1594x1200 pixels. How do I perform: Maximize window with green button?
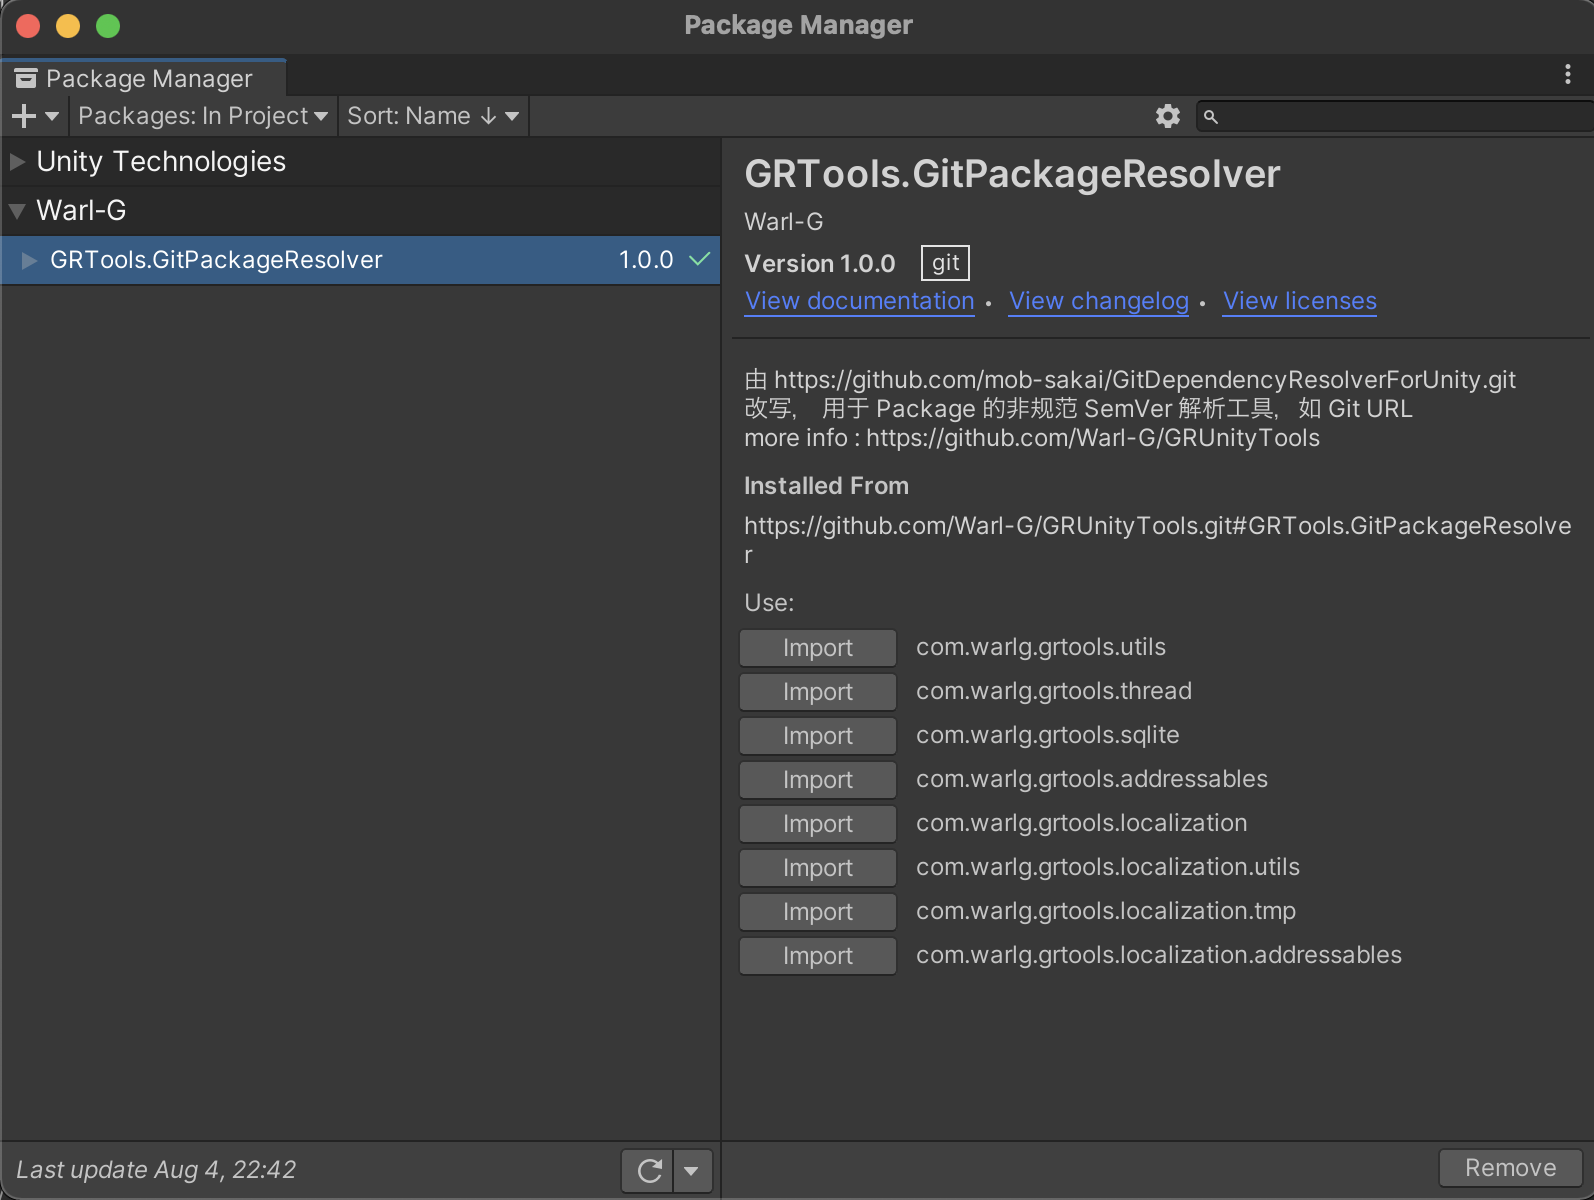108,26
